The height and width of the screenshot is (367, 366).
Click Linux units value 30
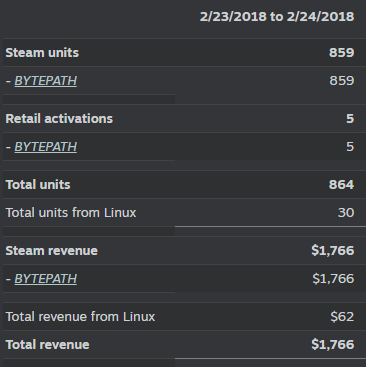point(346,213)
